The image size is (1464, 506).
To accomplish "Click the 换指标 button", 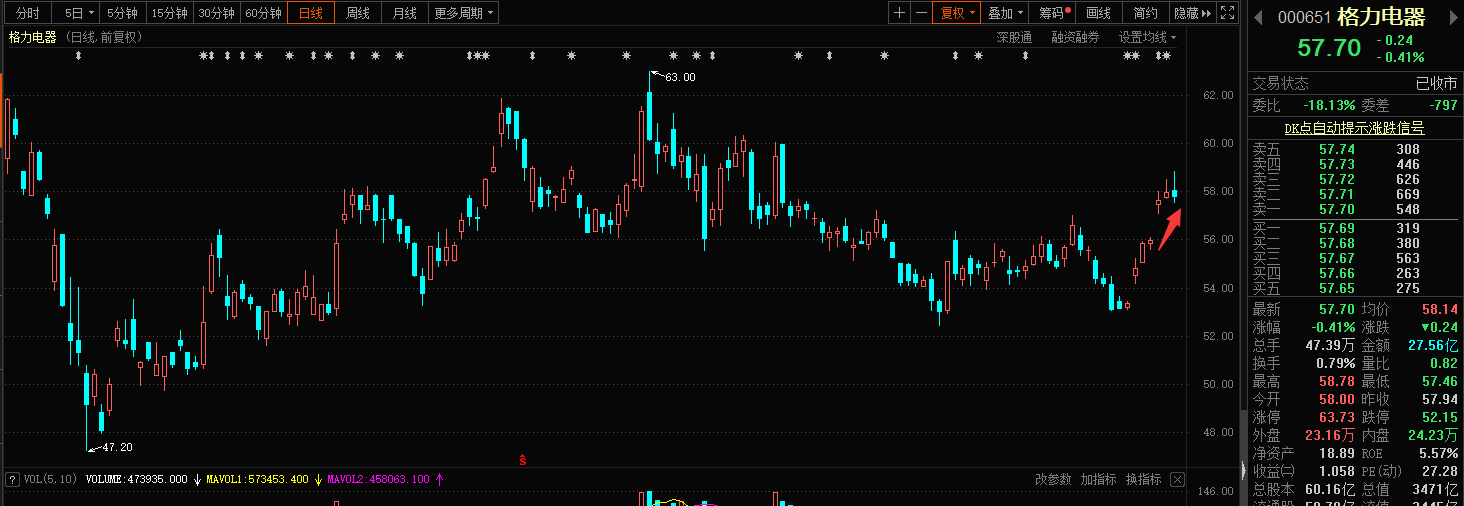I will click(x=1143, y=479).
